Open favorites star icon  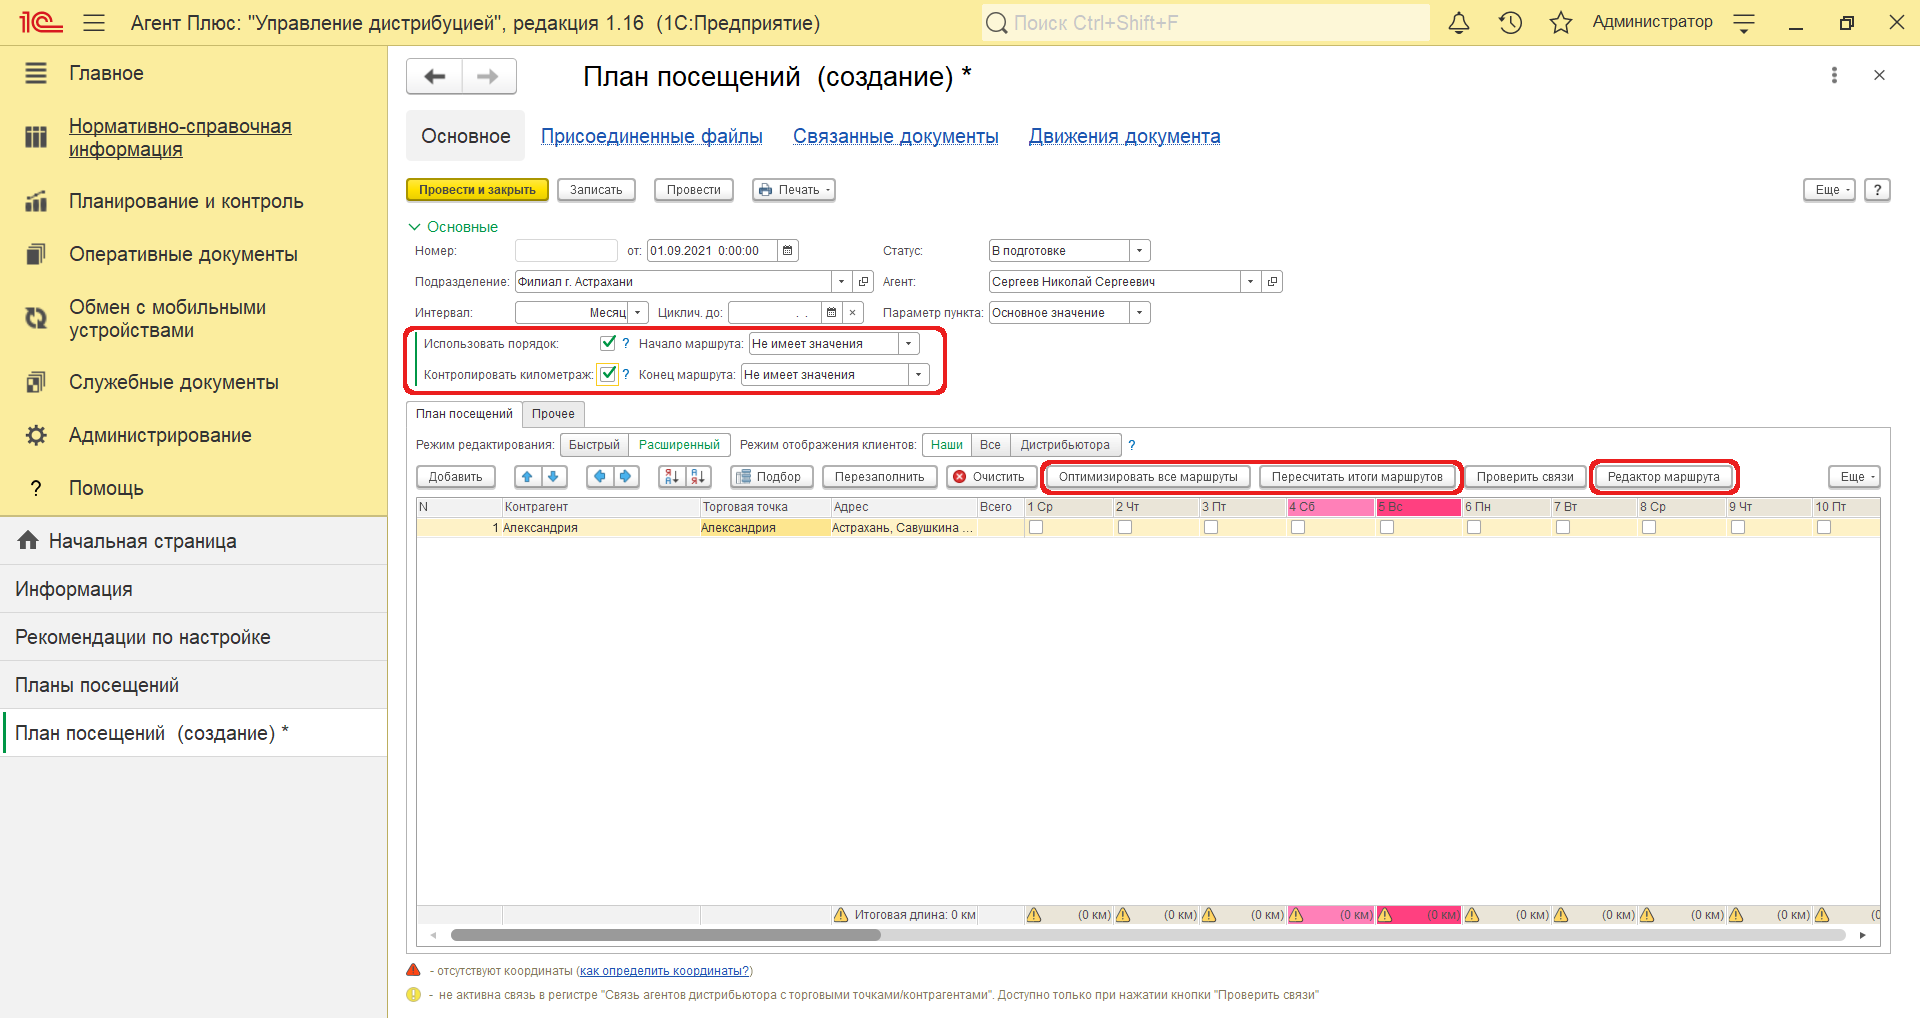pyautogui.click(x=1561, y=22)
